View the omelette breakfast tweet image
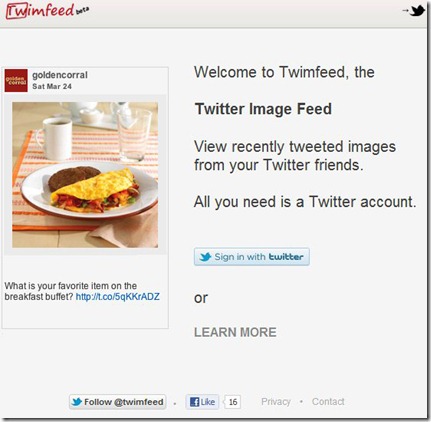The width and height of the screenshot is (431, 422). pyautogui.click(x=85, y=175)
